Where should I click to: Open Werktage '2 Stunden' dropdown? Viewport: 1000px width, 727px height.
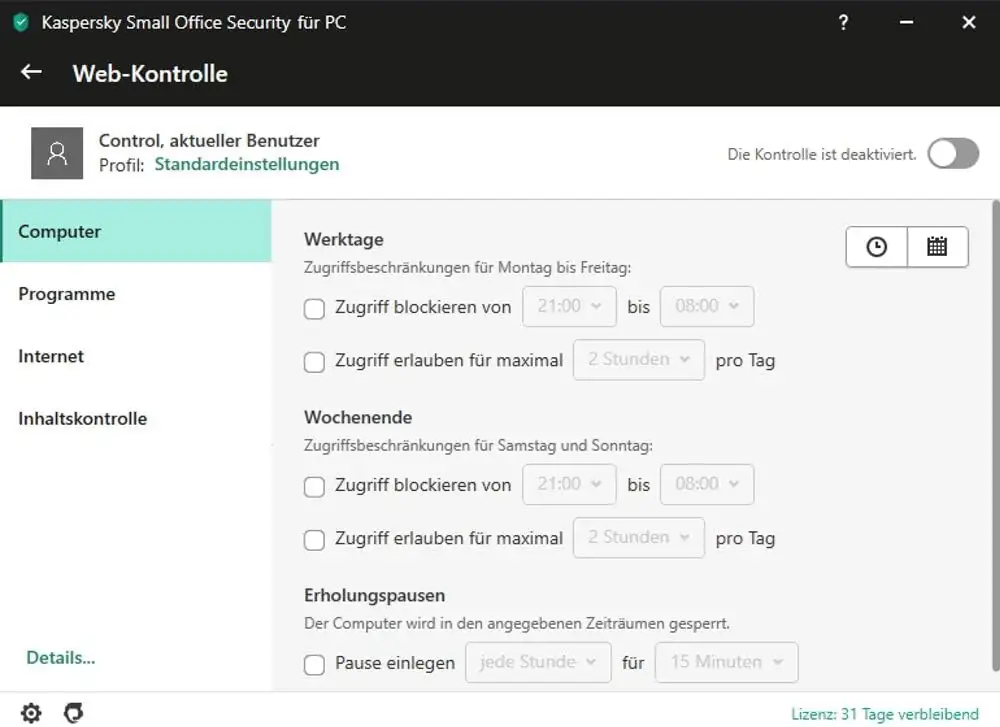point(638,360)
